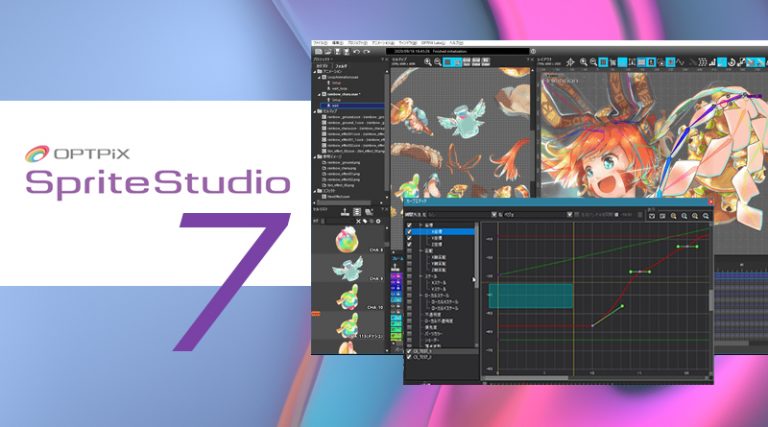Select the highlighted wait animation in project tree

(335, 104)
